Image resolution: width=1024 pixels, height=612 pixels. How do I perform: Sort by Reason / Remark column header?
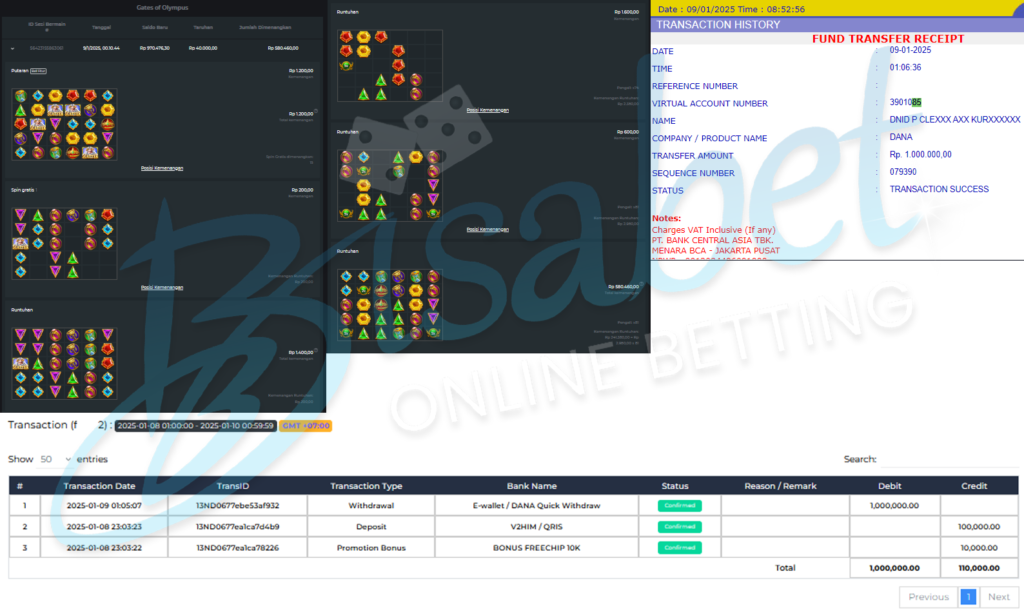point(780,486)
